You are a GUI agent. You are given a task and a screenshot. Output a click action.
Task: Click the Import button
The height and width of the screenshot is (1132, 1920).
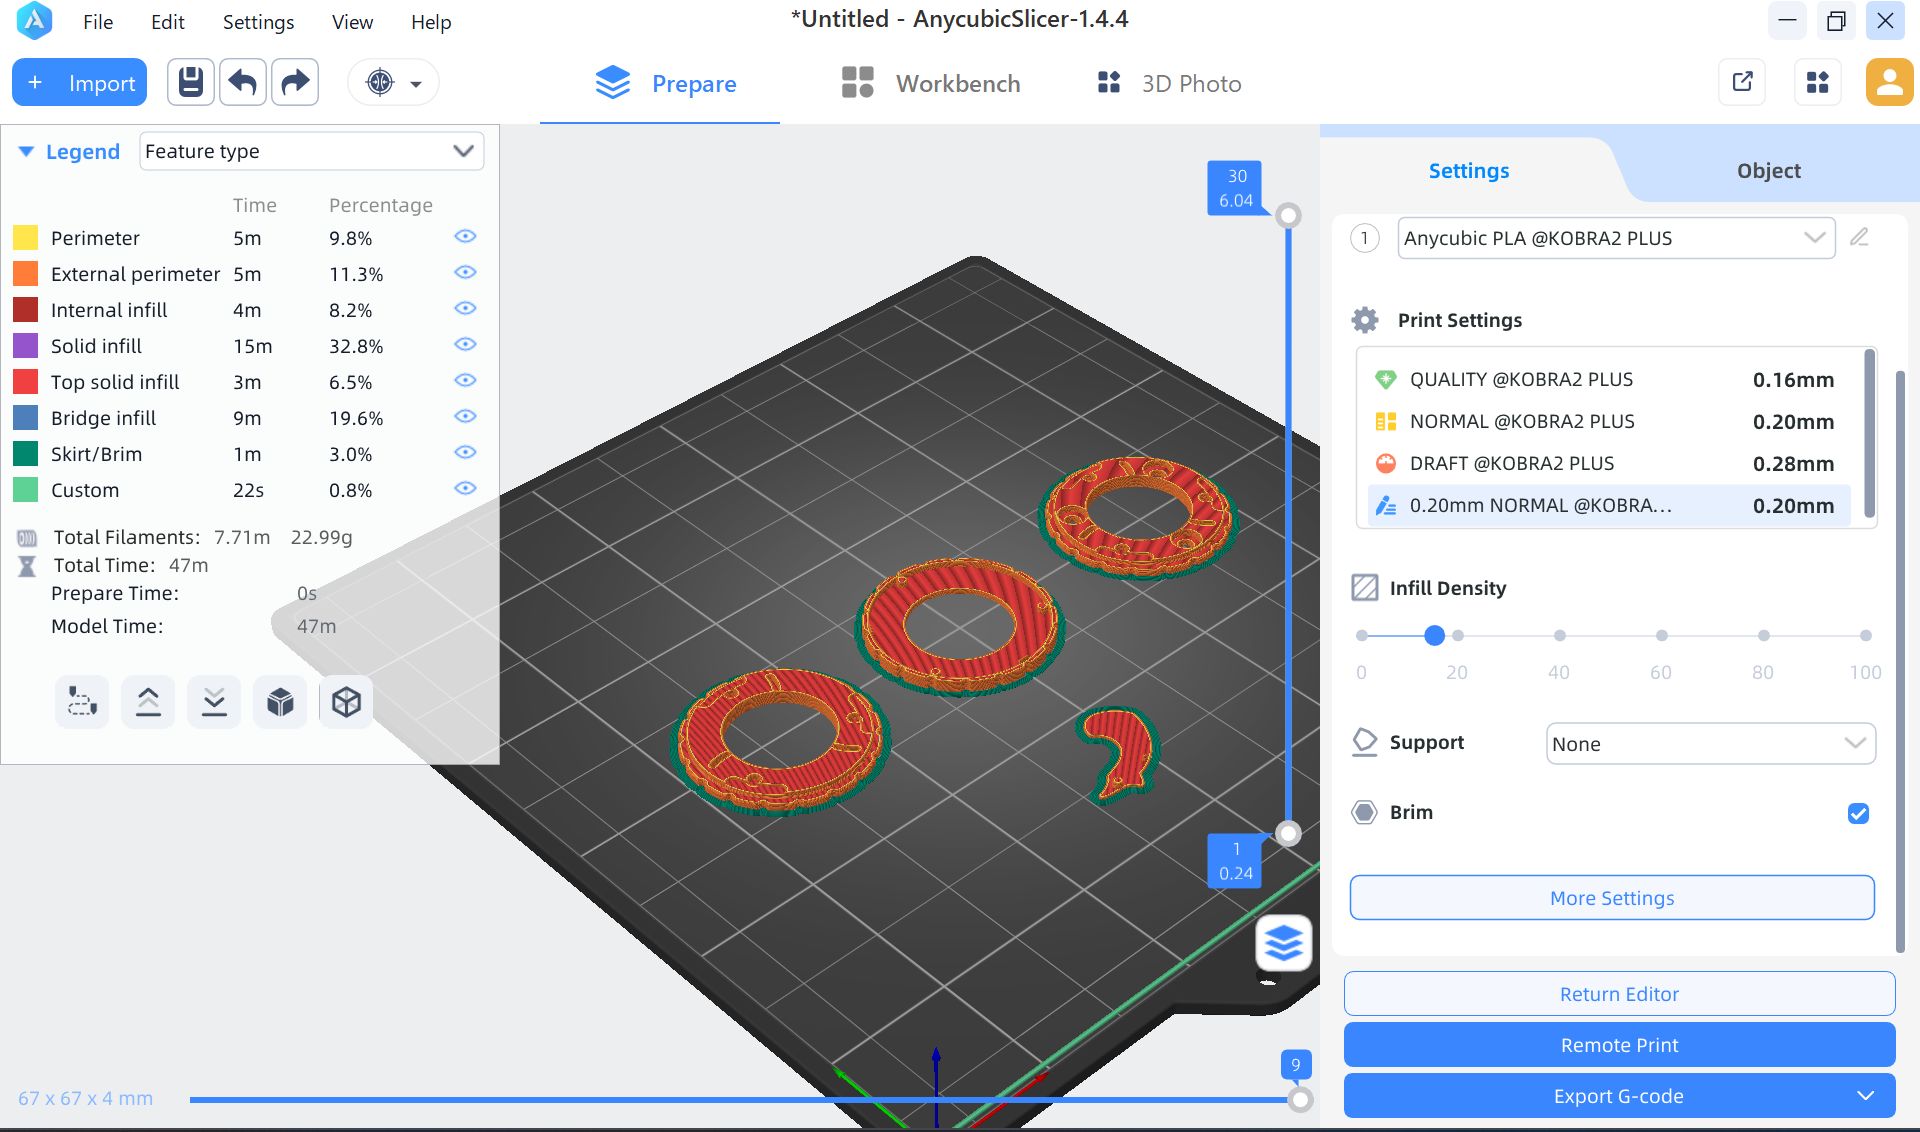click(80, 83)
